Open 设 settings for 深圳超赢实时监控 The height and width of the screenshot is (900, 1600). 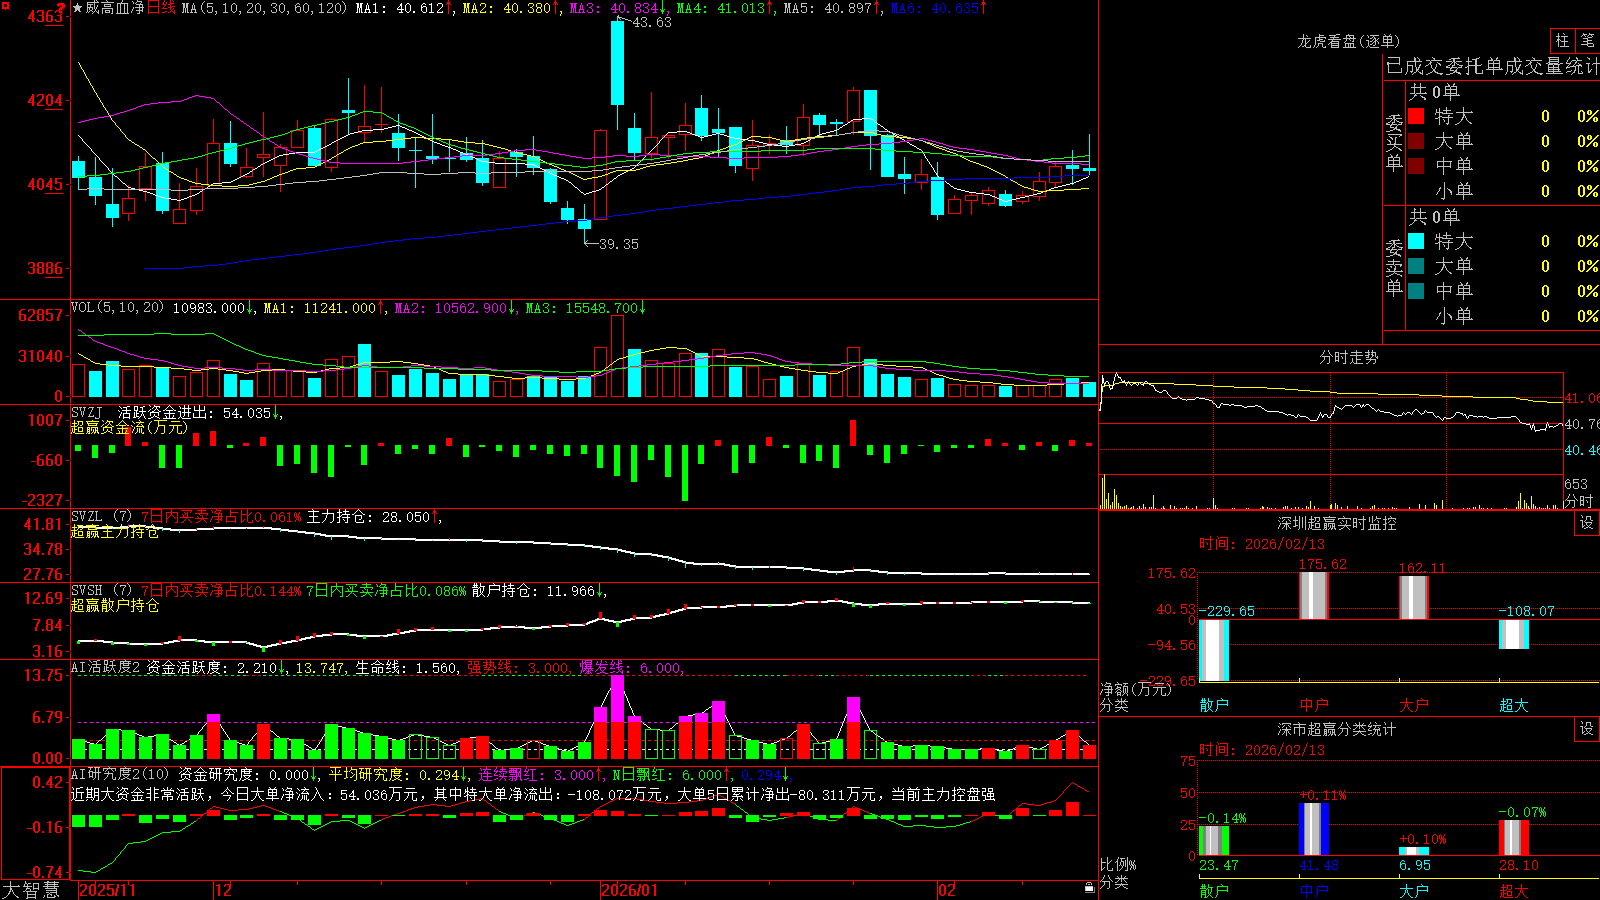point(1587,523)
